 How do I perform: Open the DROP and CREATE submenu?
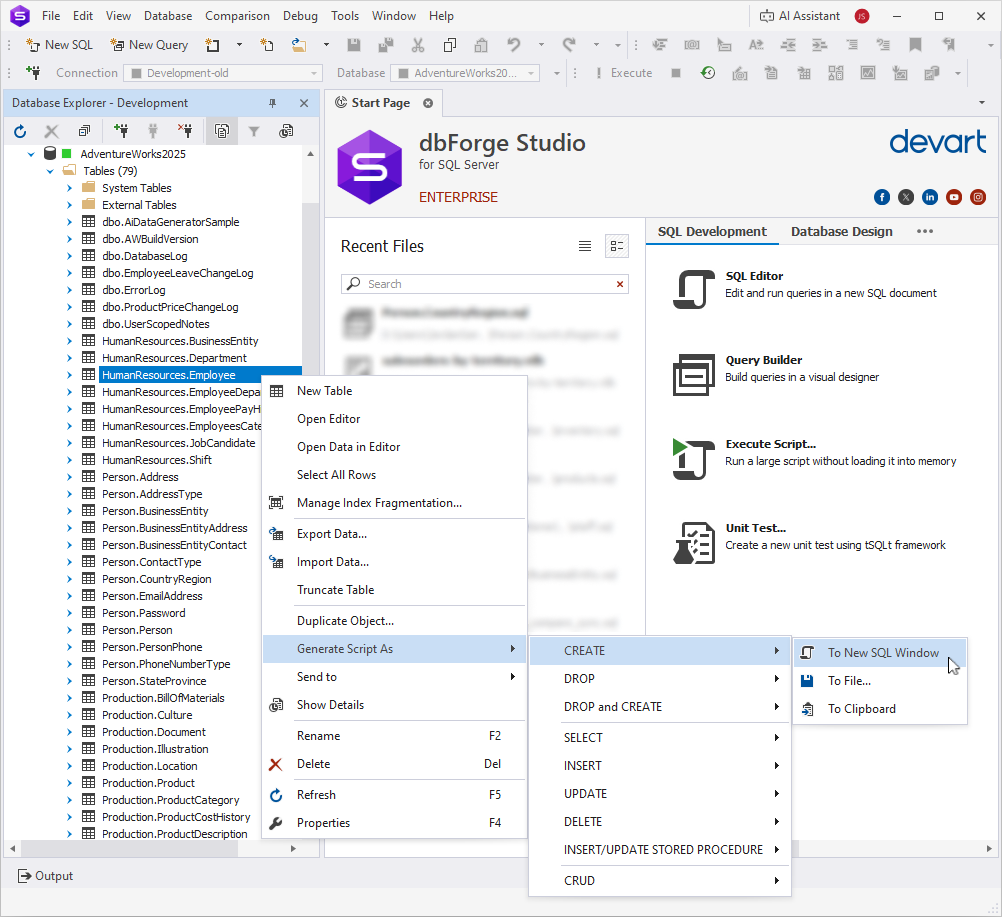pos(660,707)
